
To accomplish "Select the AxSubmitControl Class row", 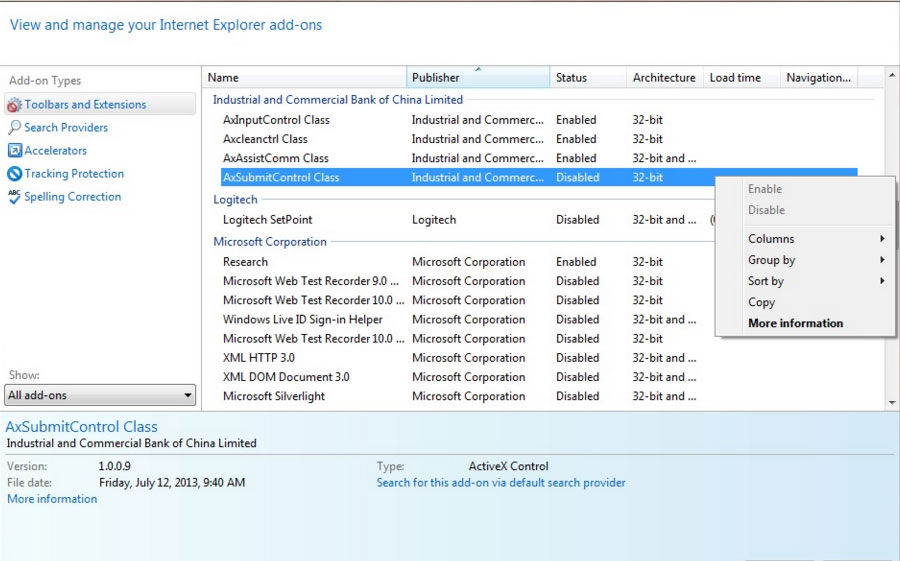I will (x=540, y=177).
